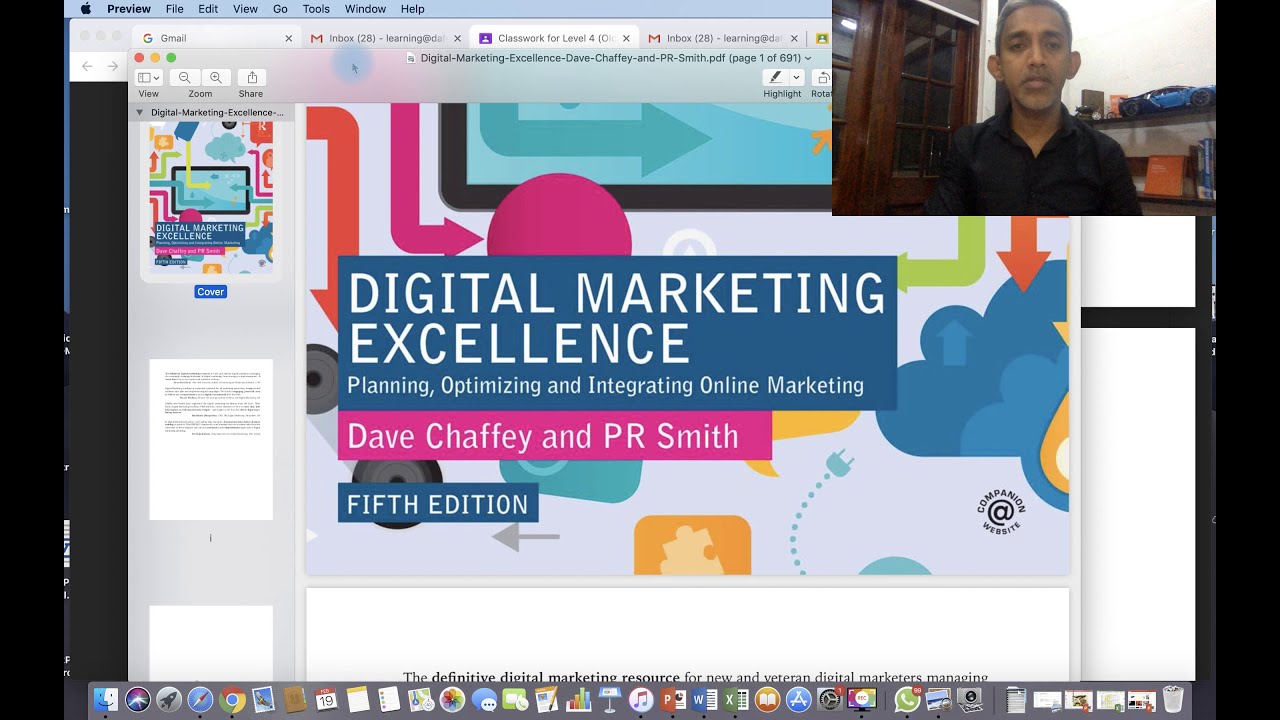Screen dimensions: 1280x720
Task: Open the Highlight color dropdown arrow
Action: 796,77
